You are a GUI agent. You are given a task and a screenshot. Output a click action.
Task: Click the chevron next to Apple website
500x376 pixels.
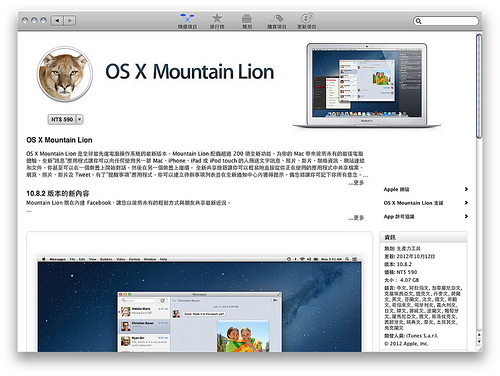point(466,189)
